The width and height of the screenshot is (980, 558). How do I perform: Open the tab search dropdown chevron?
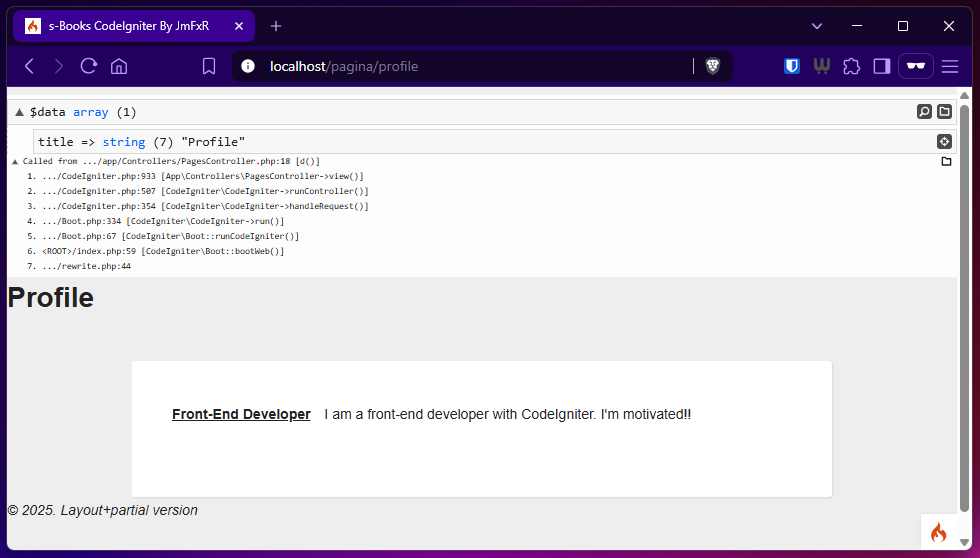click(817, 26)
